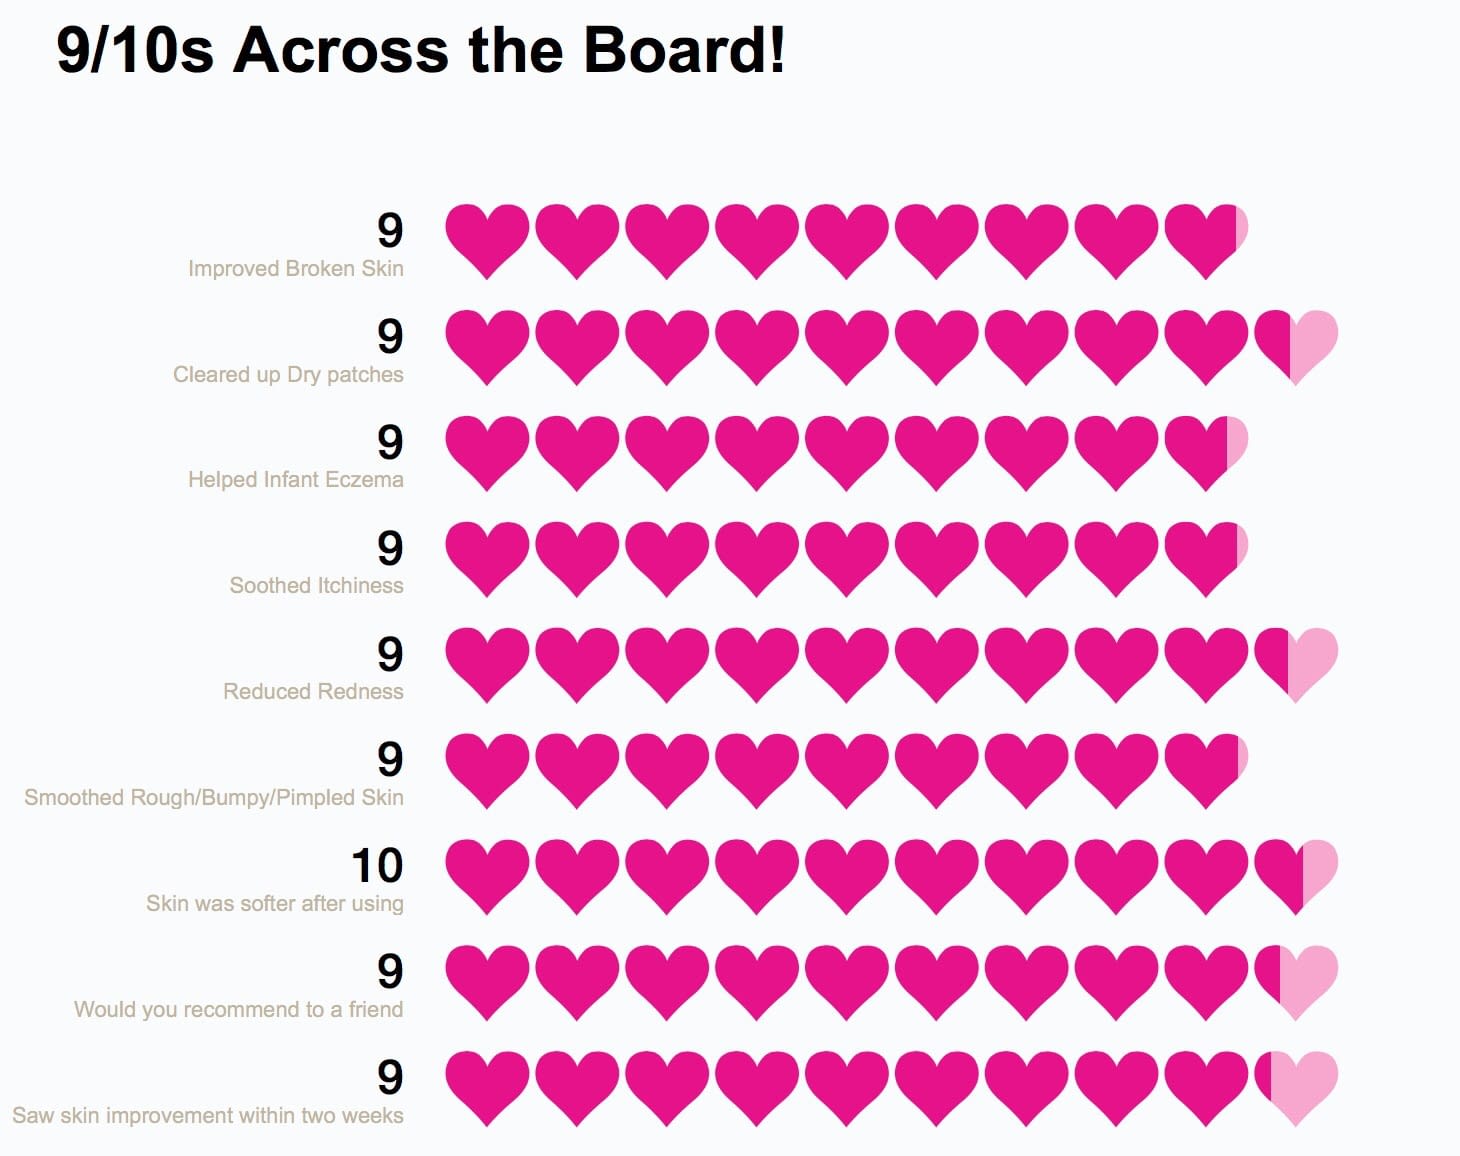Click the first heart in Improved Broken Skin row
Viewport: 1460px width, 1156px height.
(x=487, y=241)
